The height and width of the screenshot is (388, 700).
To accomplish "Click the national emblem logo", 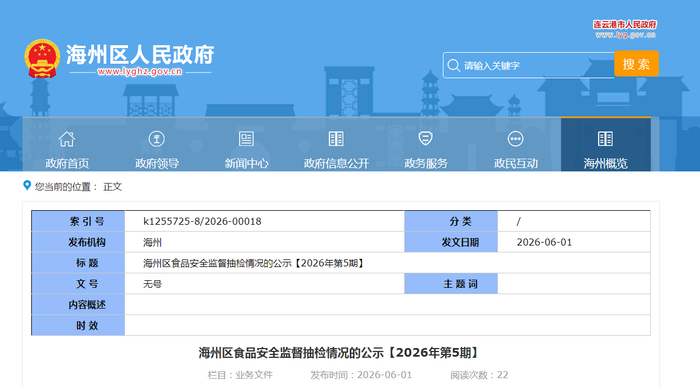I will click(42, 58).
